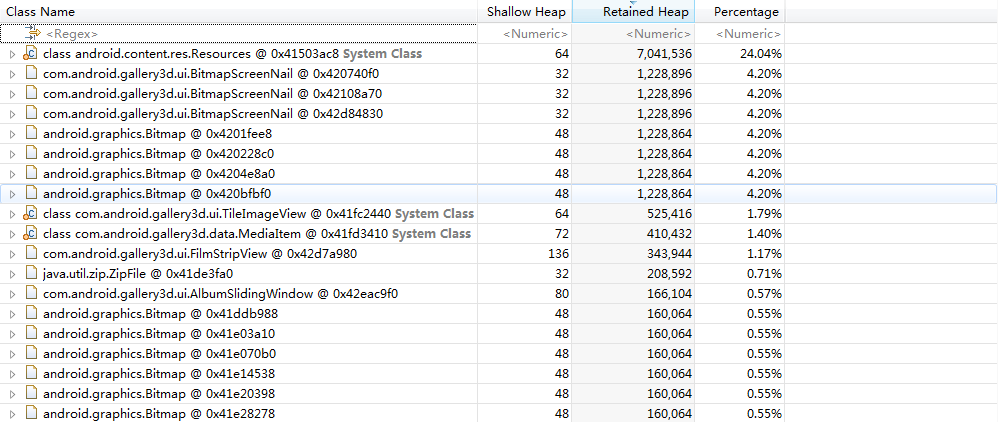The width and height of the screenshot is (998, 422).
Task: Click the Regex filter field for Class Name
Action: click(239, 34)
